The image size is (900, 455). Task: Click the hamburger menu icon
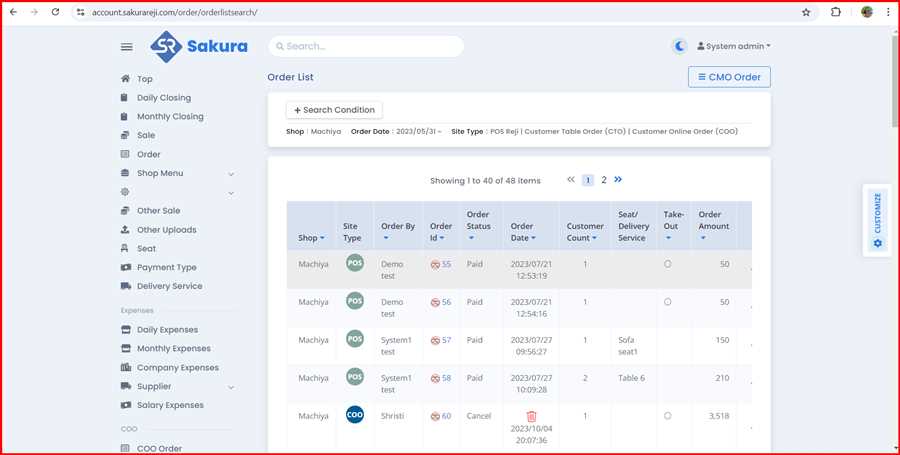click(126, 47)
